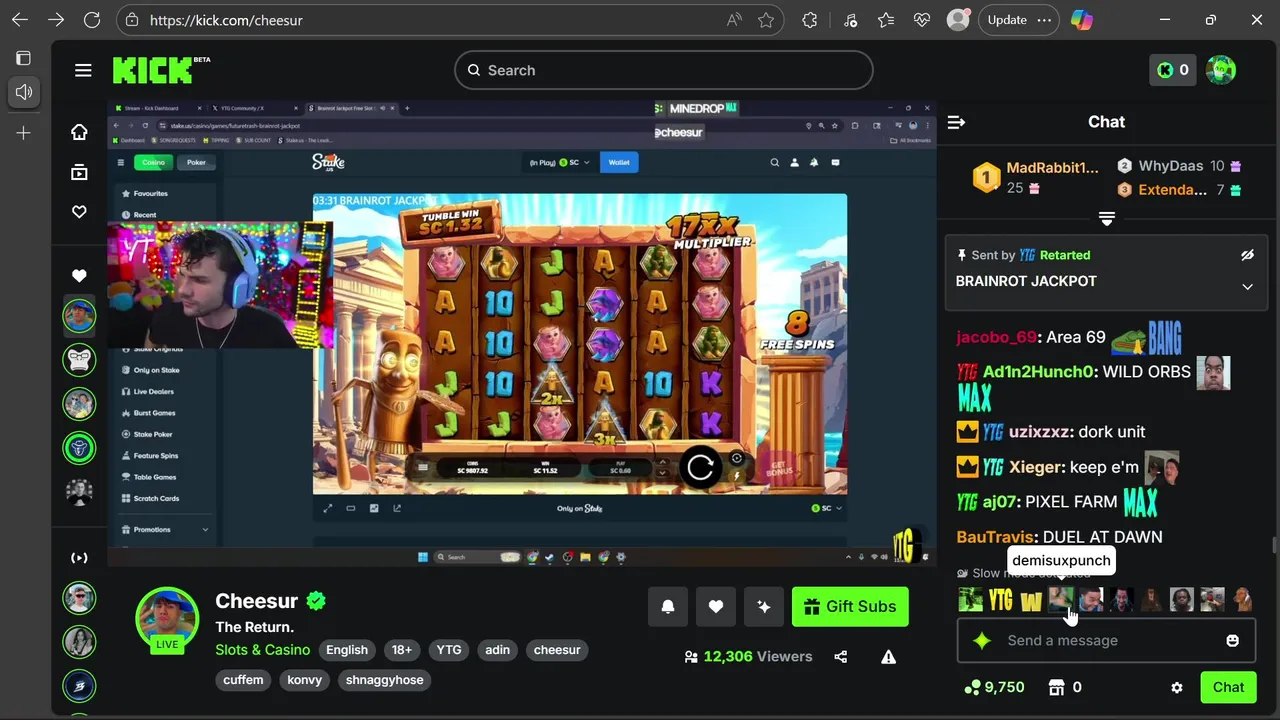Open the user profile avatar menu

click(x=1221, y=70)
